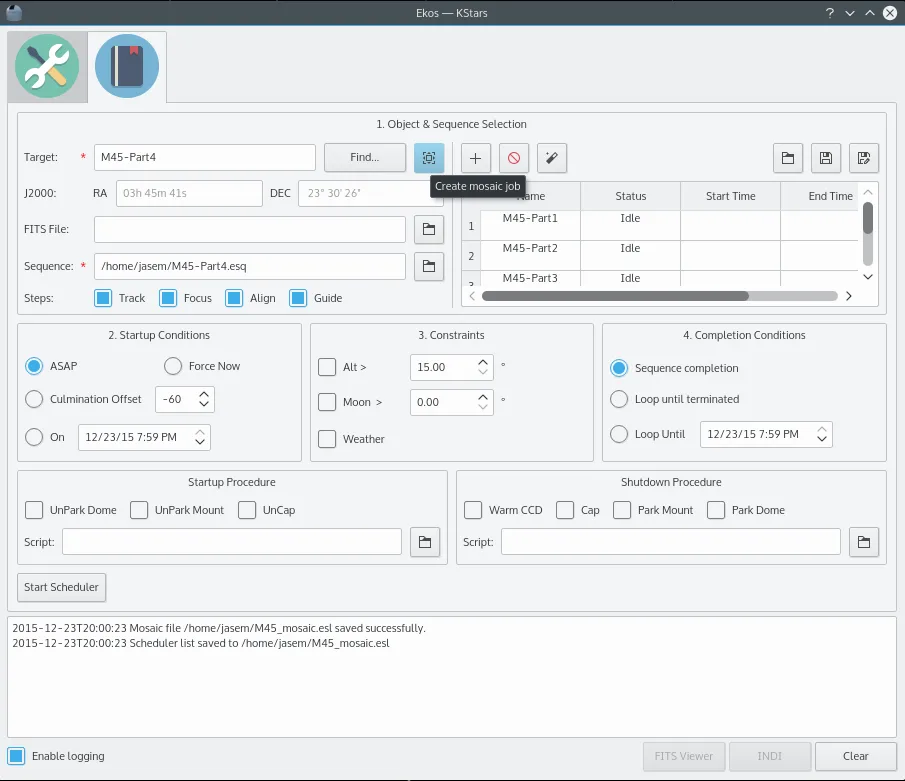Click the title bar help question mark

829,13
